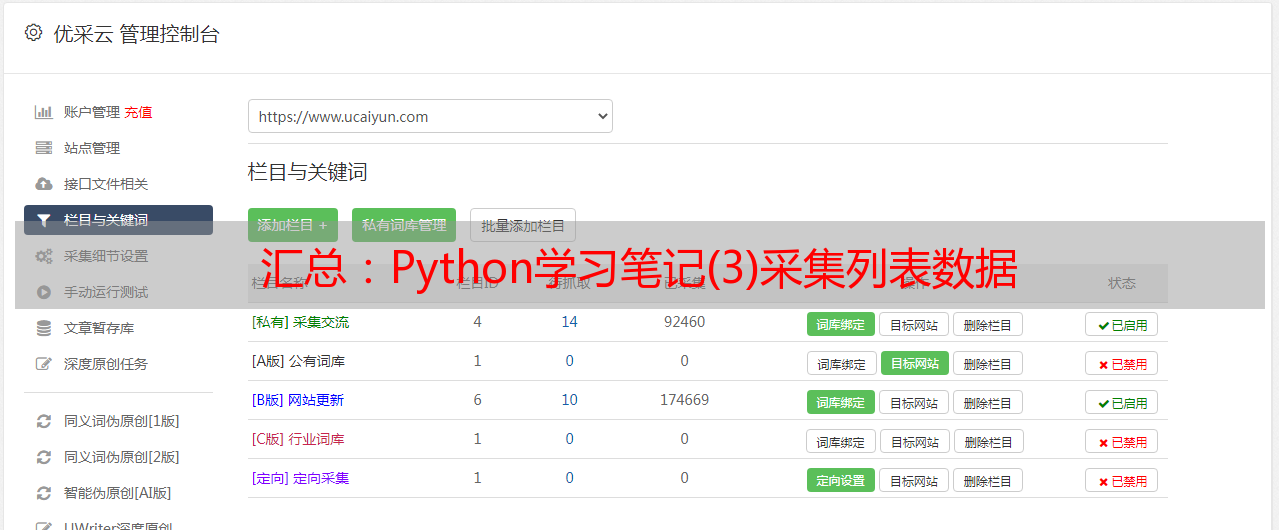The height and width of the screenshot is (530, 1279).
Task: Click the filter icon for 栏目与关键词
Action: click(44, 220)
